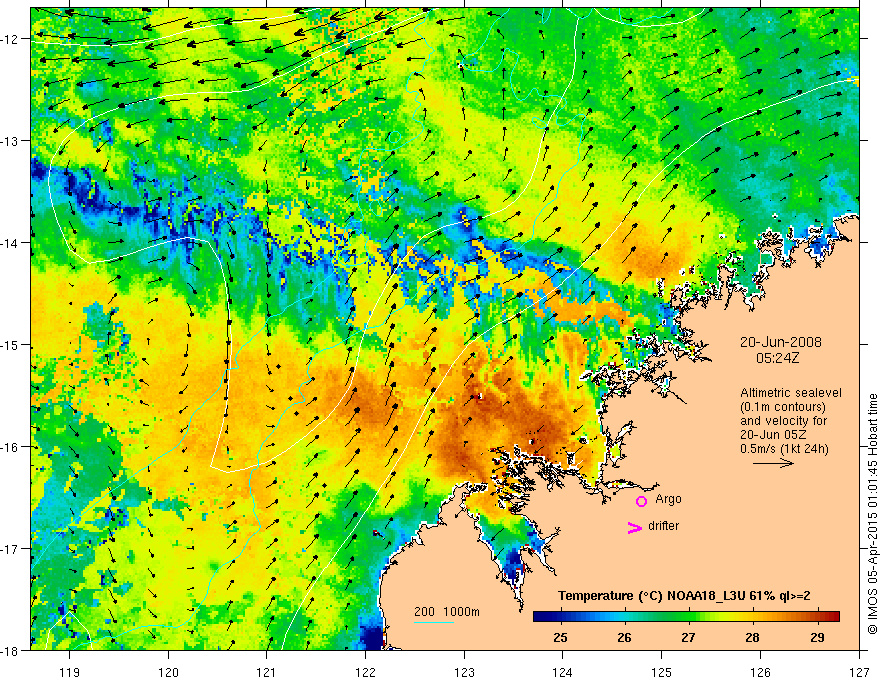880x680 pixels.
Task: Click the 26 value on color scale
Action: [x=624, y=637]
